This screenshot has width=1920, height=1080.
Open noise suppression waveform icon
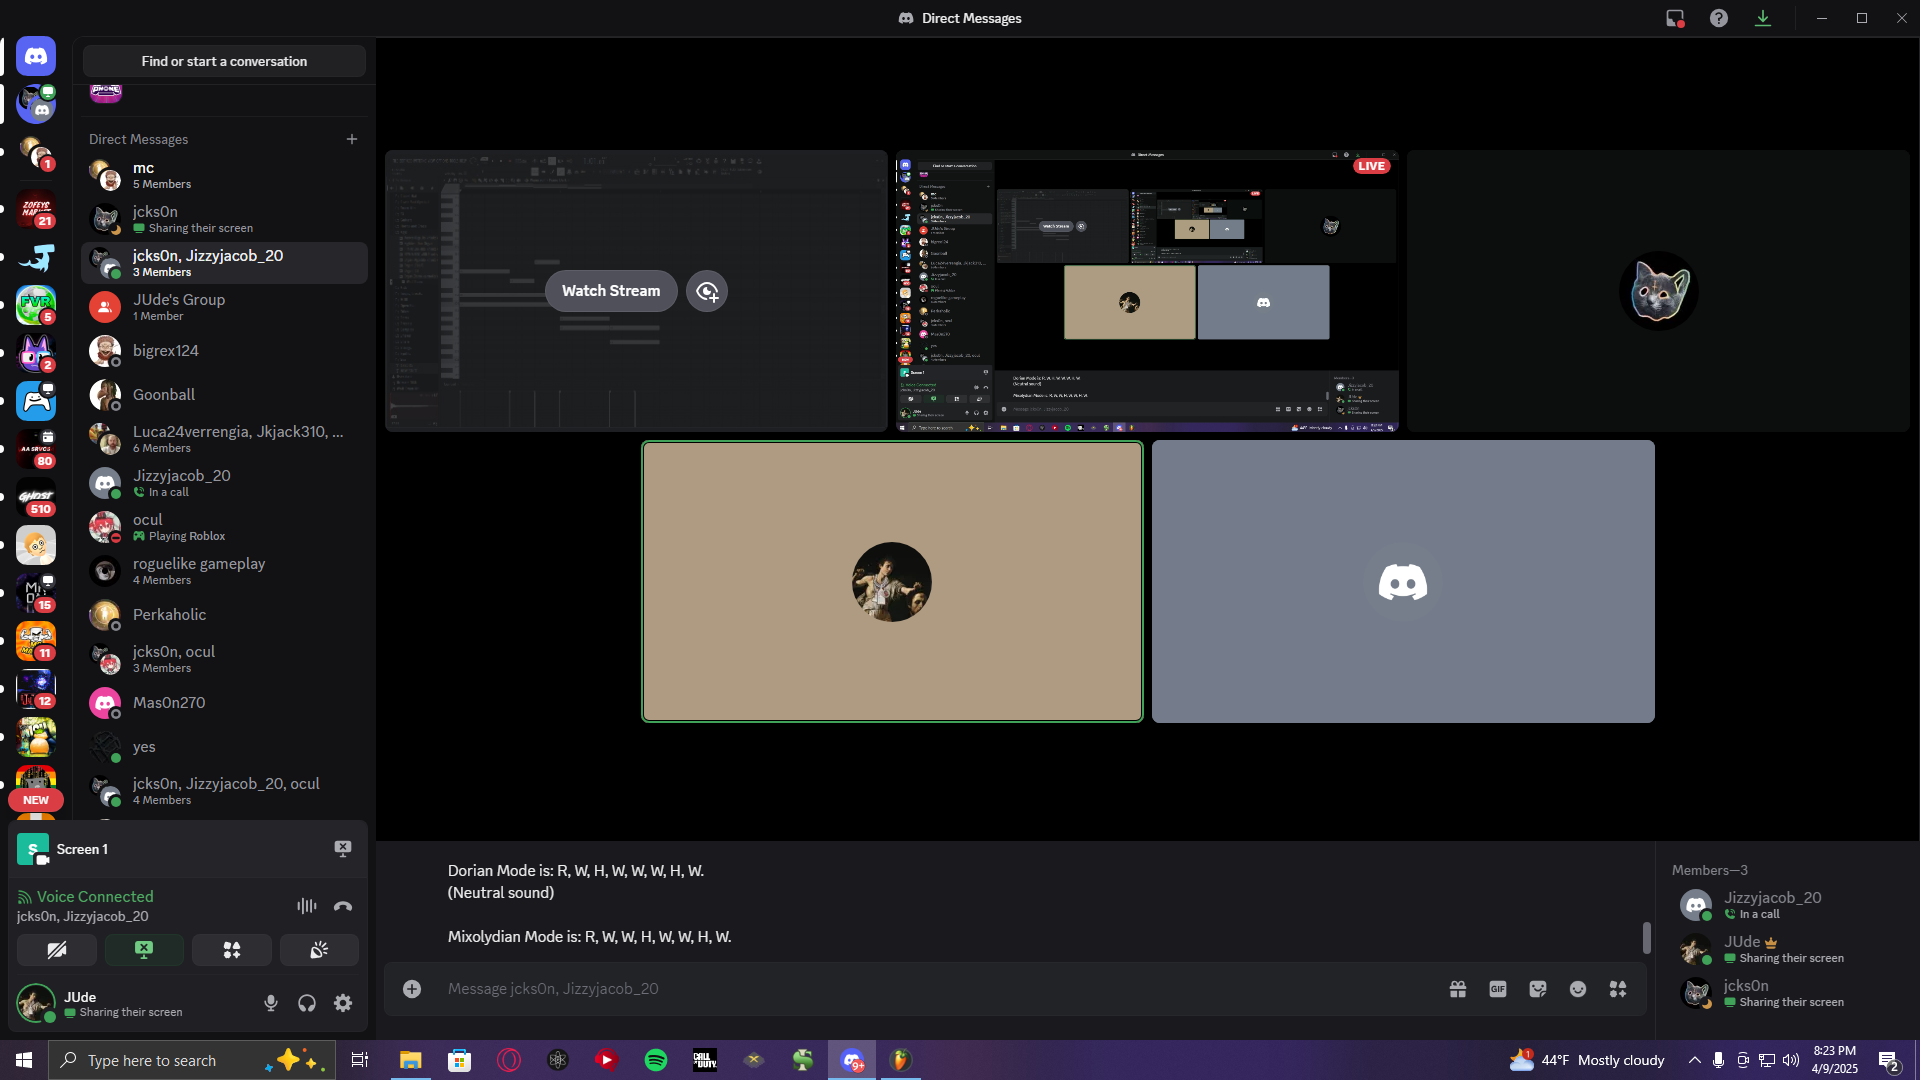click(307, 906)
